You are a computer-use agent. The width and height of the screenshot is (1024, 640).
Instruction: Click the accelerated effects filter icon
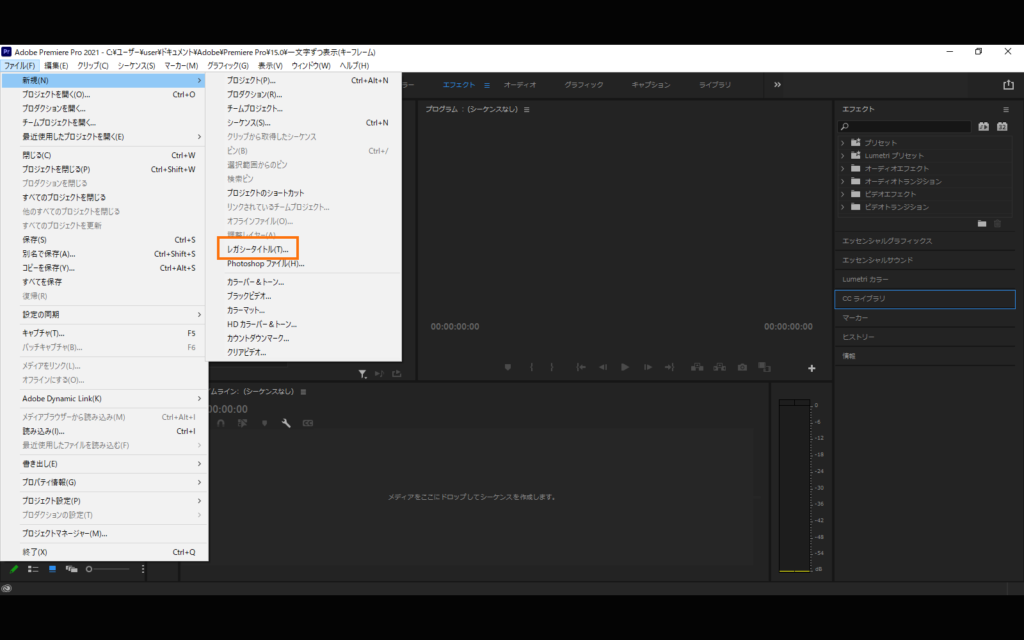(x=984, y=127)
